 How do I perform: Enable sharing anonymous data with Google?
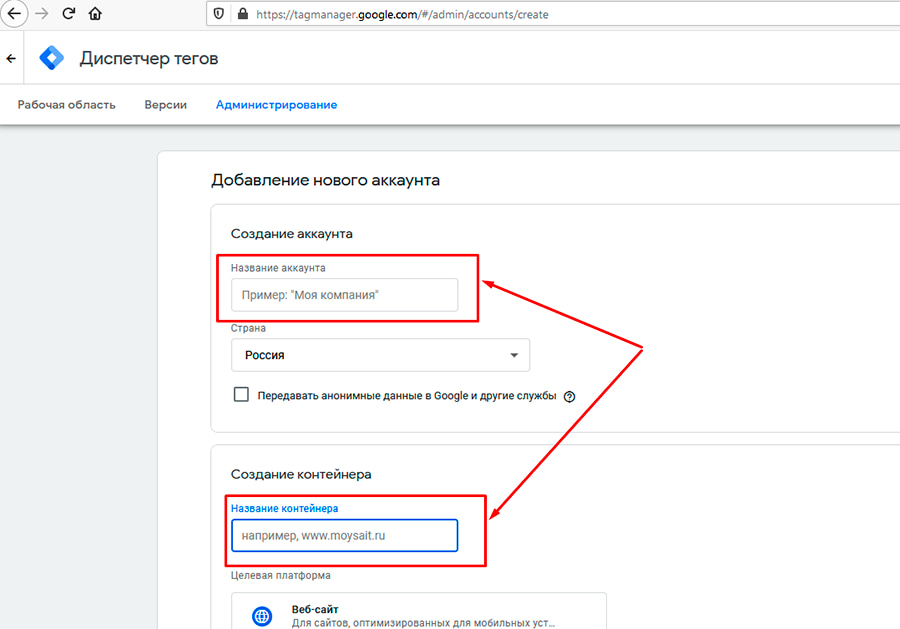tap(241, 394)
